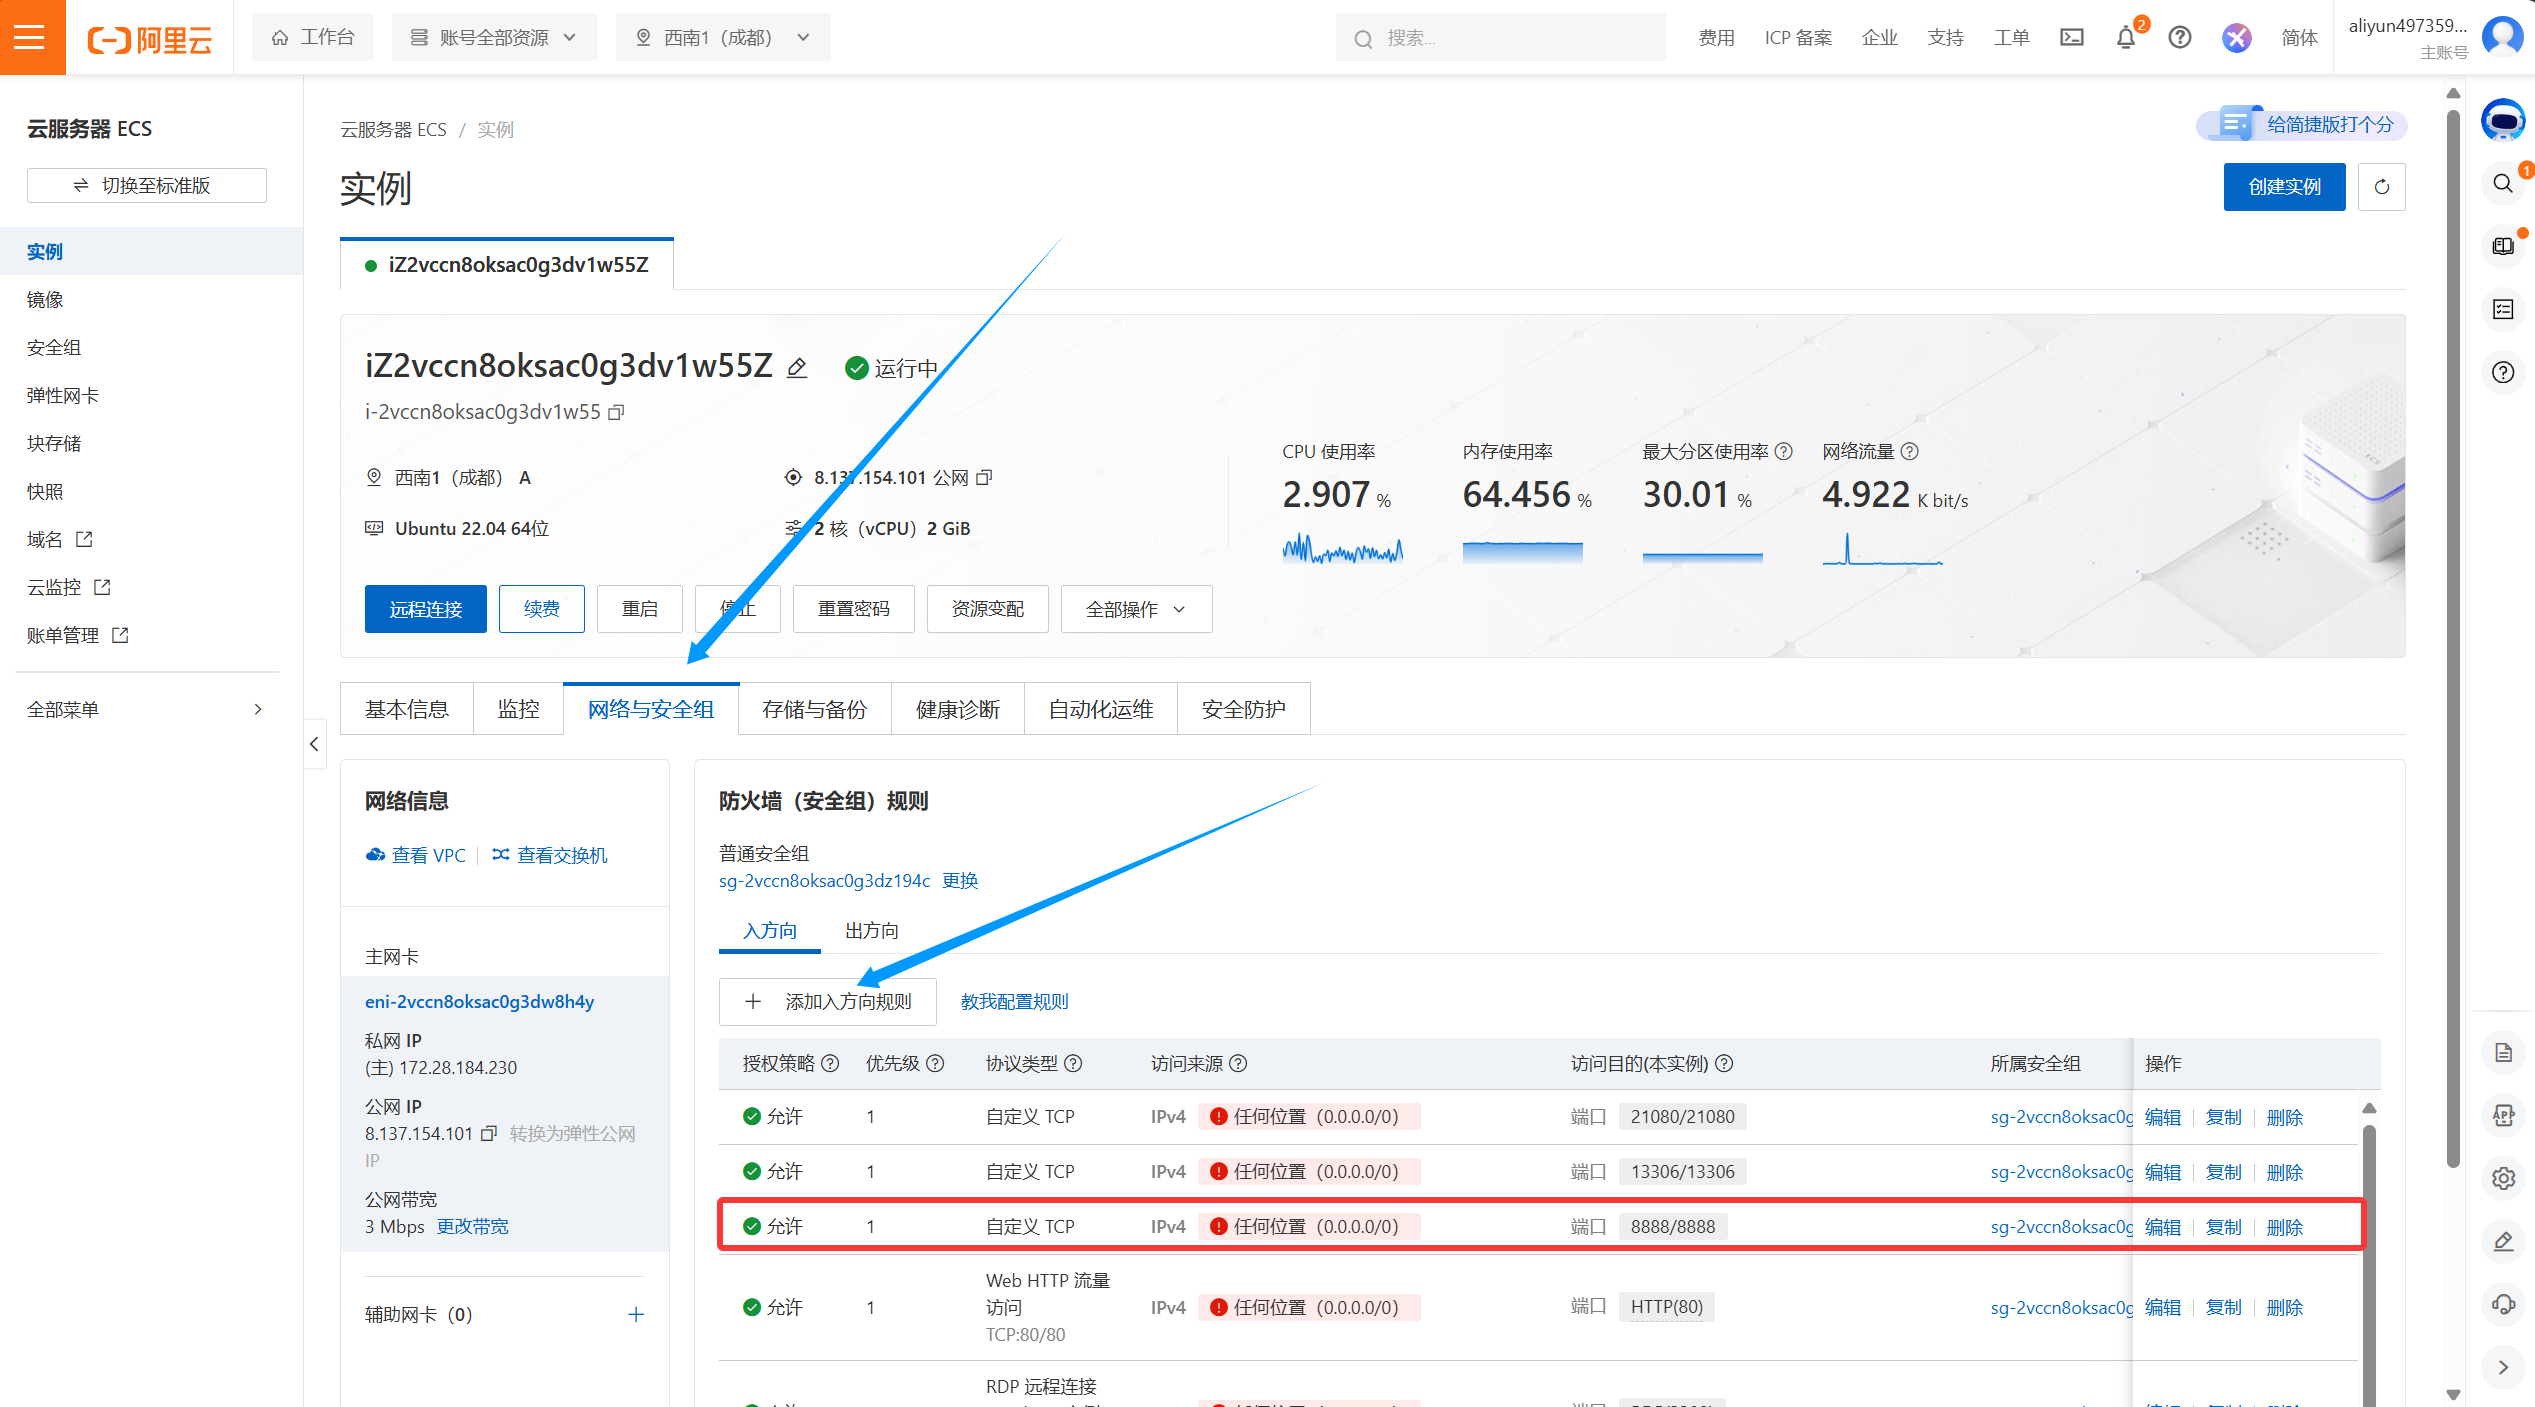The height and width of the screenshot is (1407, 2535).
Task: Expand the 全部菜单 sidebar entry
Action: 145,709
